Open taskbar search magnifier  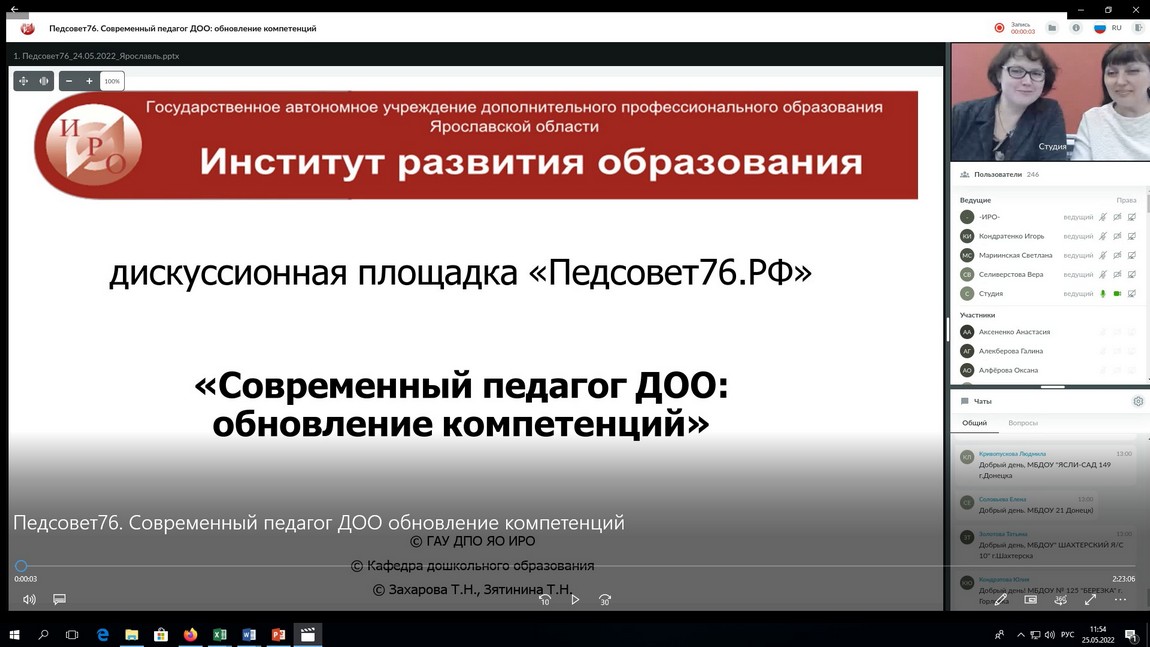coord(43,635)
